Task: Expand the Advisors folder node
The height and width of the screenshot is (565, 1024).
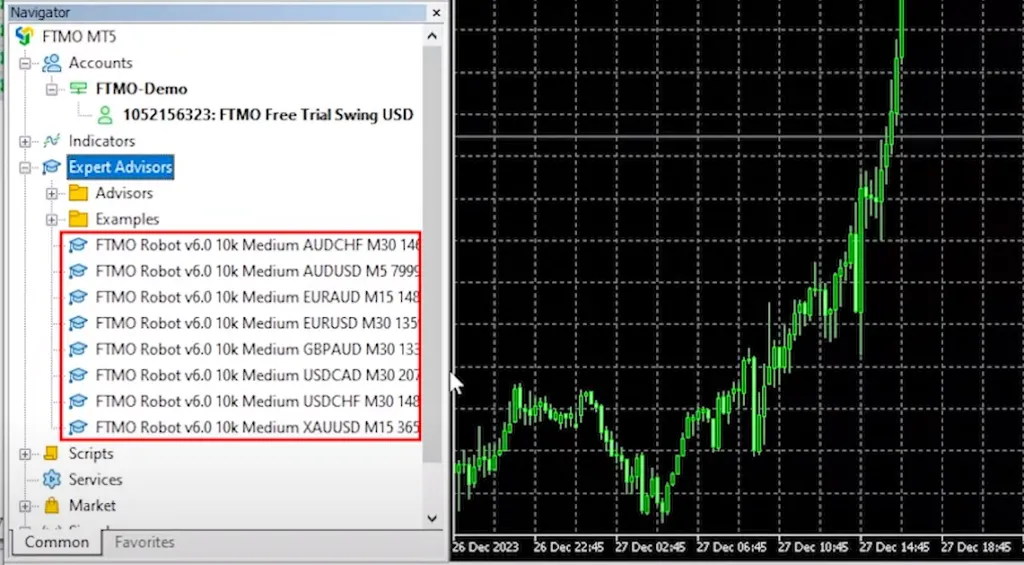Action: click(x=52, y=194)
